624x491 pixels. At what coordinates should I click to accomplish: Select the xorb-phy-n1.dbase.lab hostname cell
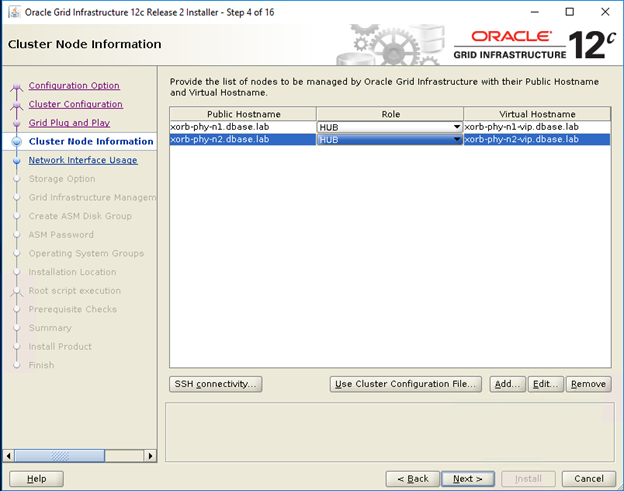click(243, 127)
